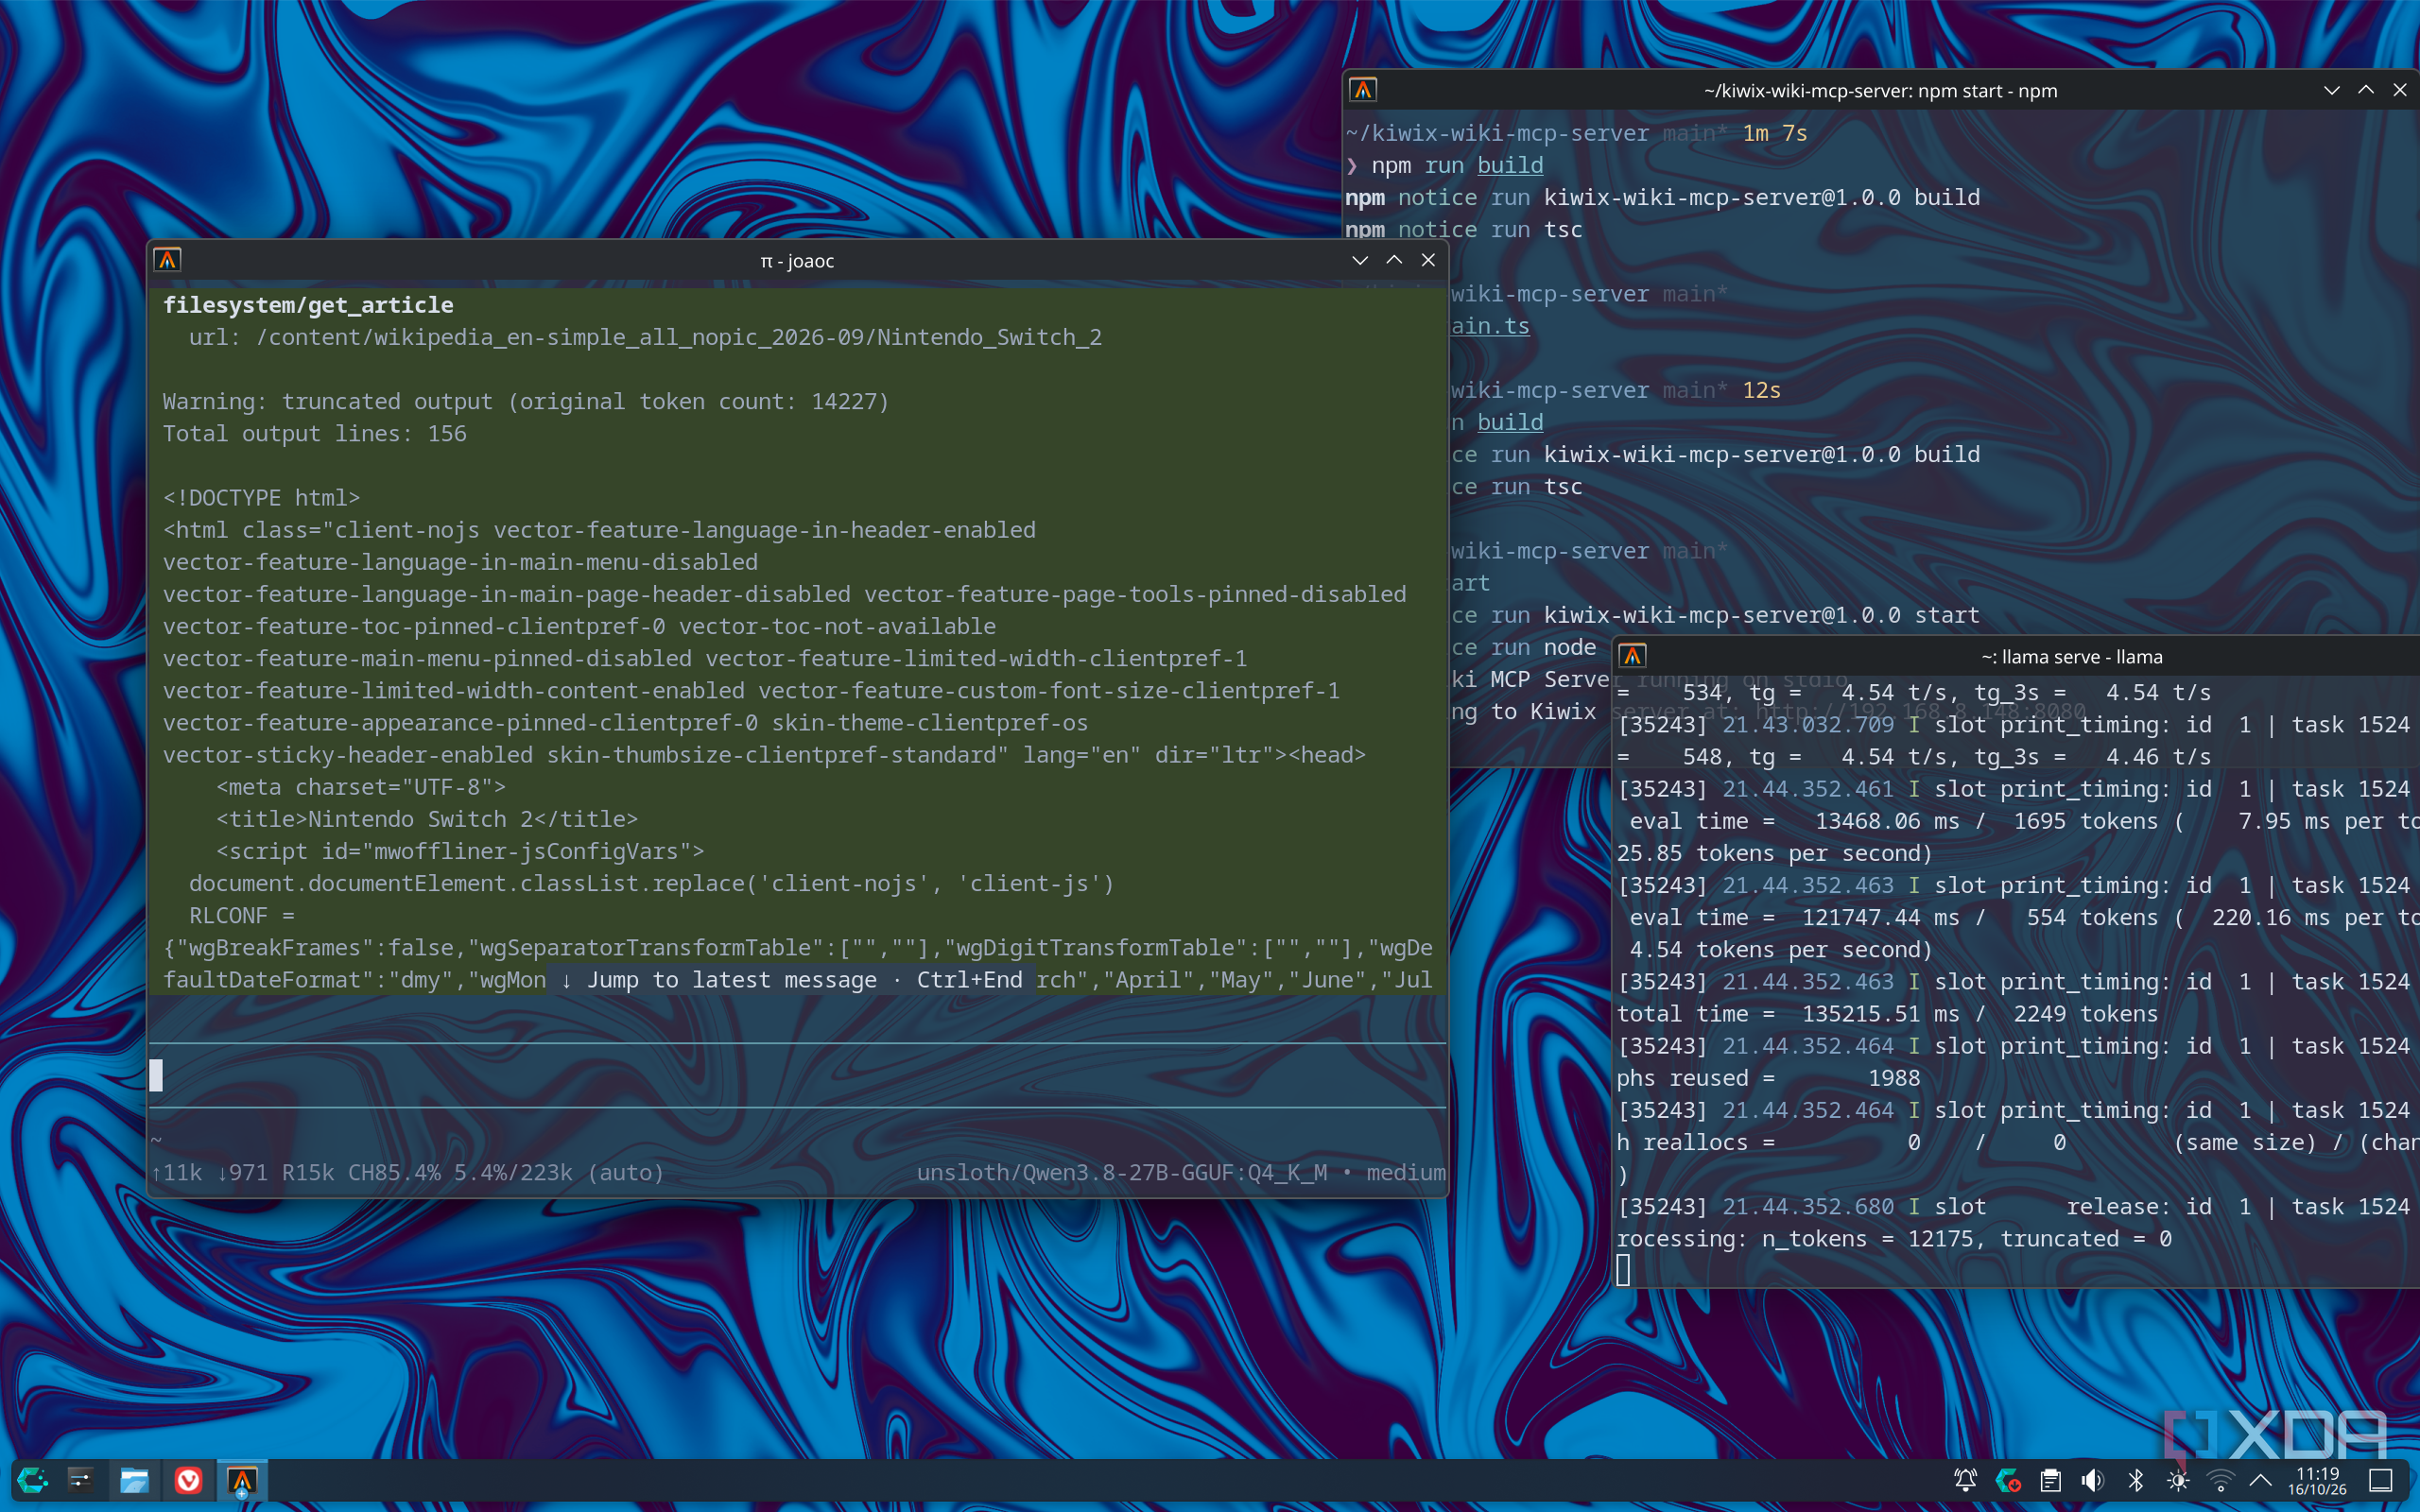Click the '↑11k' upload token counter
The height and width of the screenshot is (1512, 2420).
click(x=177, y=1172)
